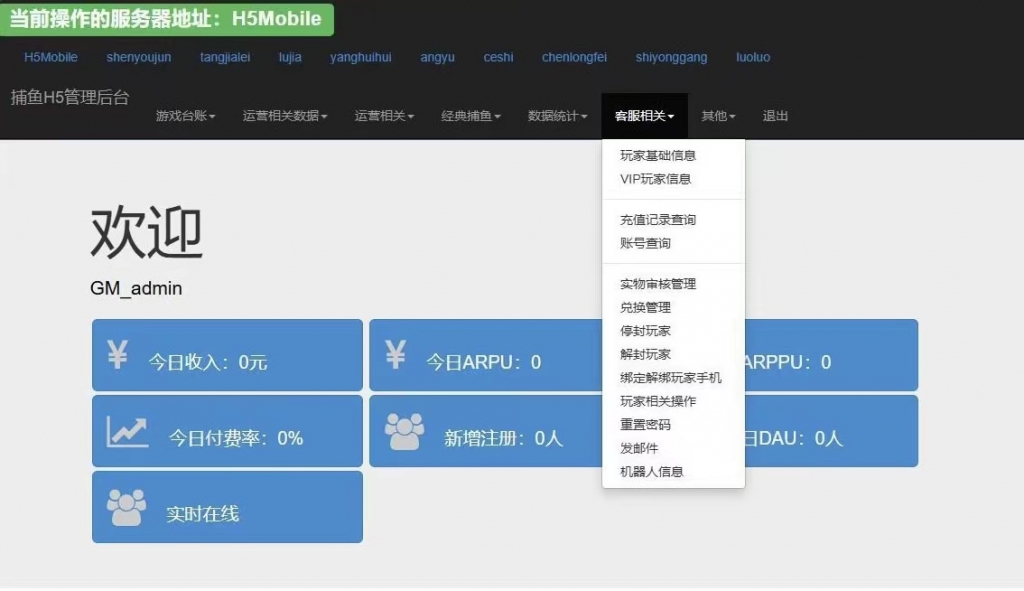Click the yen icon on 今日收入 card
This screenshot has height=591, width=1024.
coord(118,355)
